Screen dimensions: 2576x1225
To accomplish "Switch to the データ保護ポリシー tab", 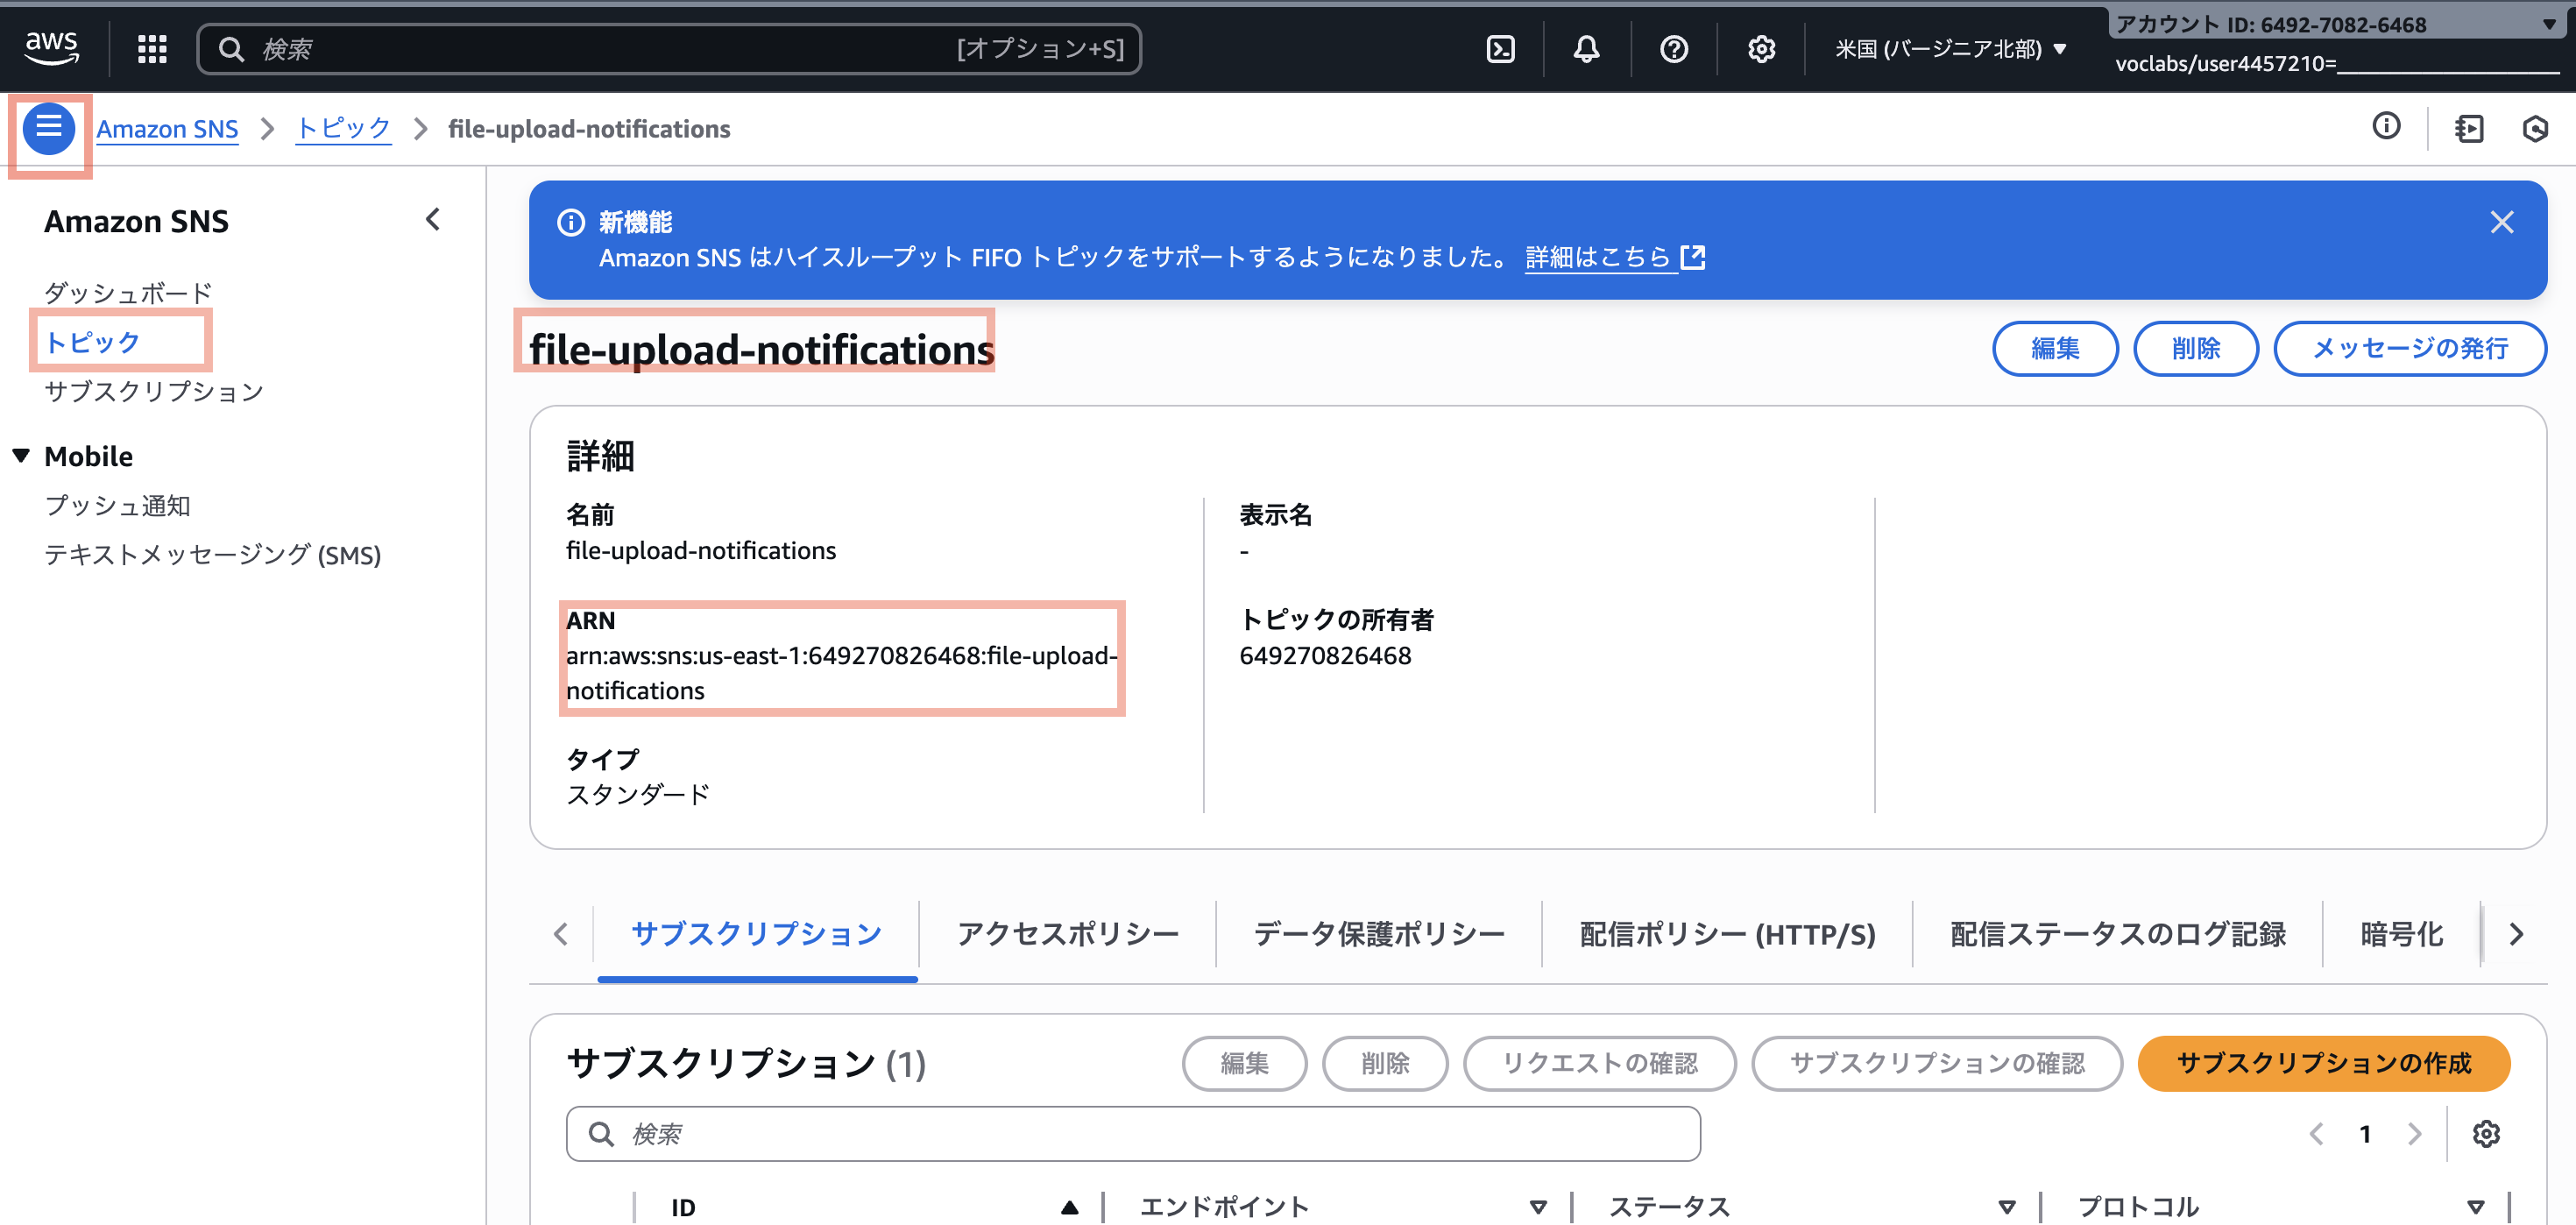I will 1379,934.
